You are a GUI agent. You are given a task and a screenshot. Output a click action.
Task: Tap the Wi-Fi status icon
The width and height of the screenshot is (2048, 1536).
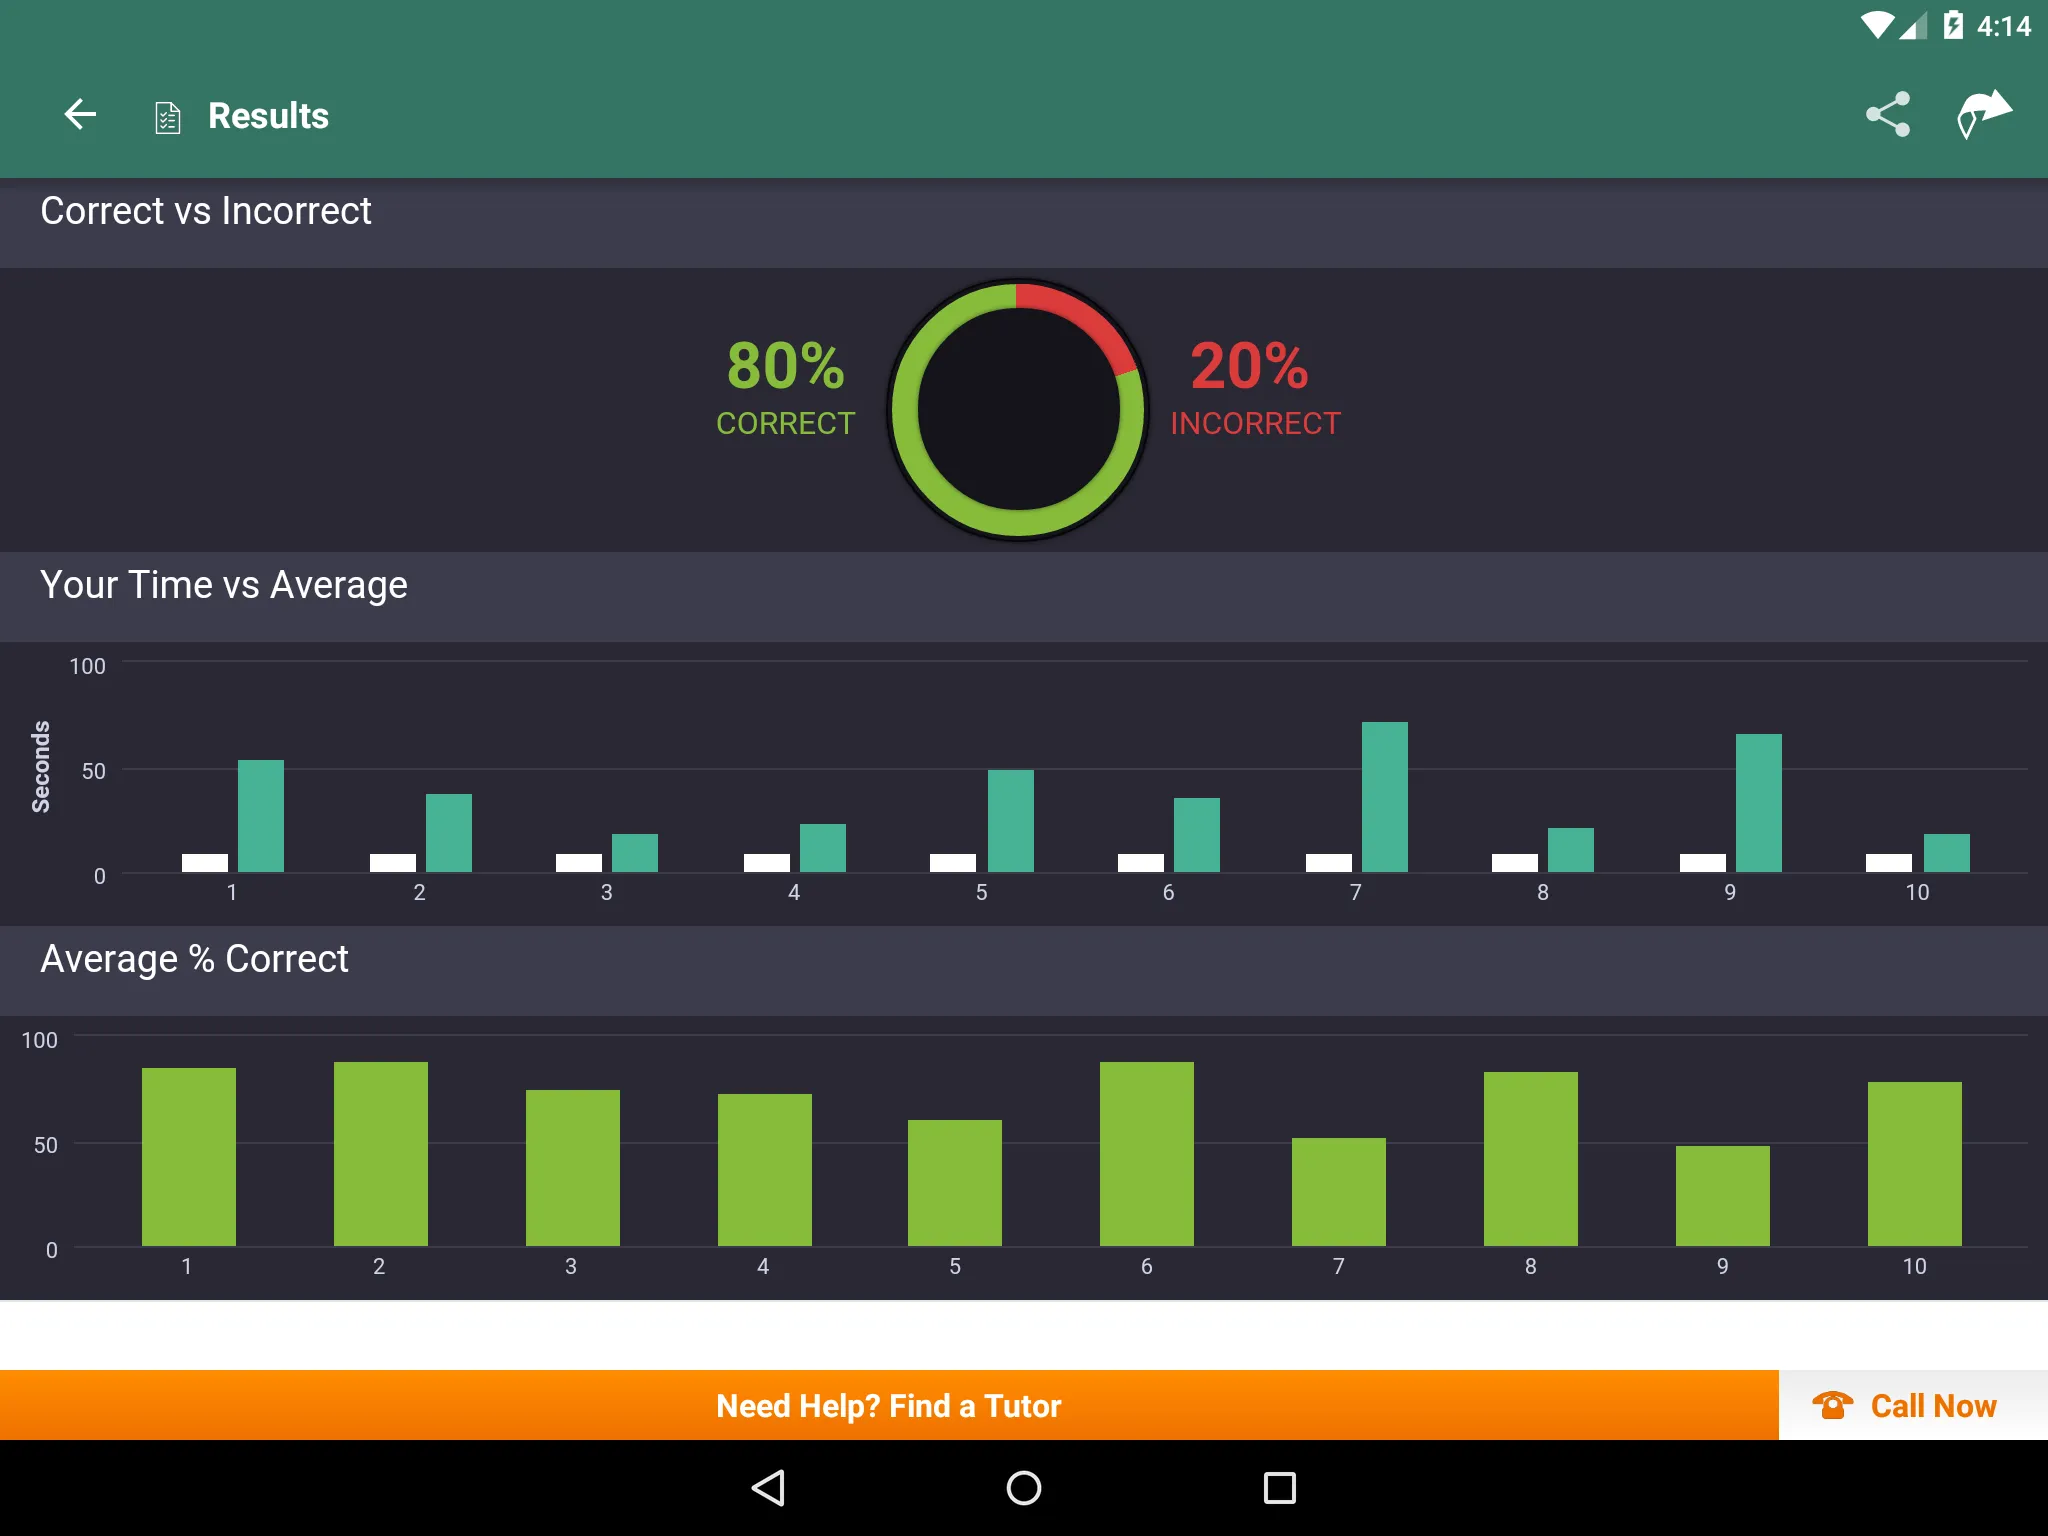click(x=1877, y=25)
